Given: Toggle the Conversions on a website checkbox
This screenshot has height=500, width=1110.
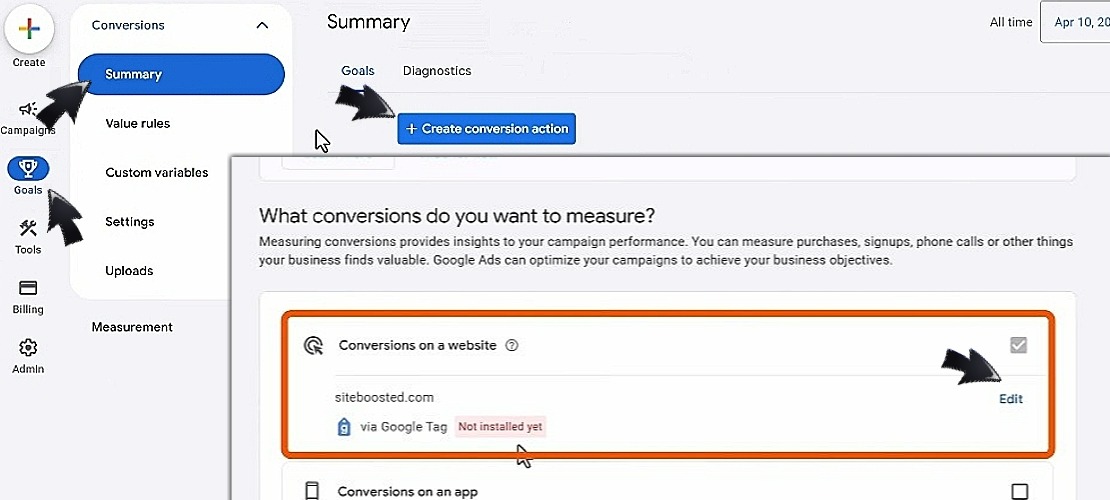Looking at the screenshot, I should (1019, 345).
